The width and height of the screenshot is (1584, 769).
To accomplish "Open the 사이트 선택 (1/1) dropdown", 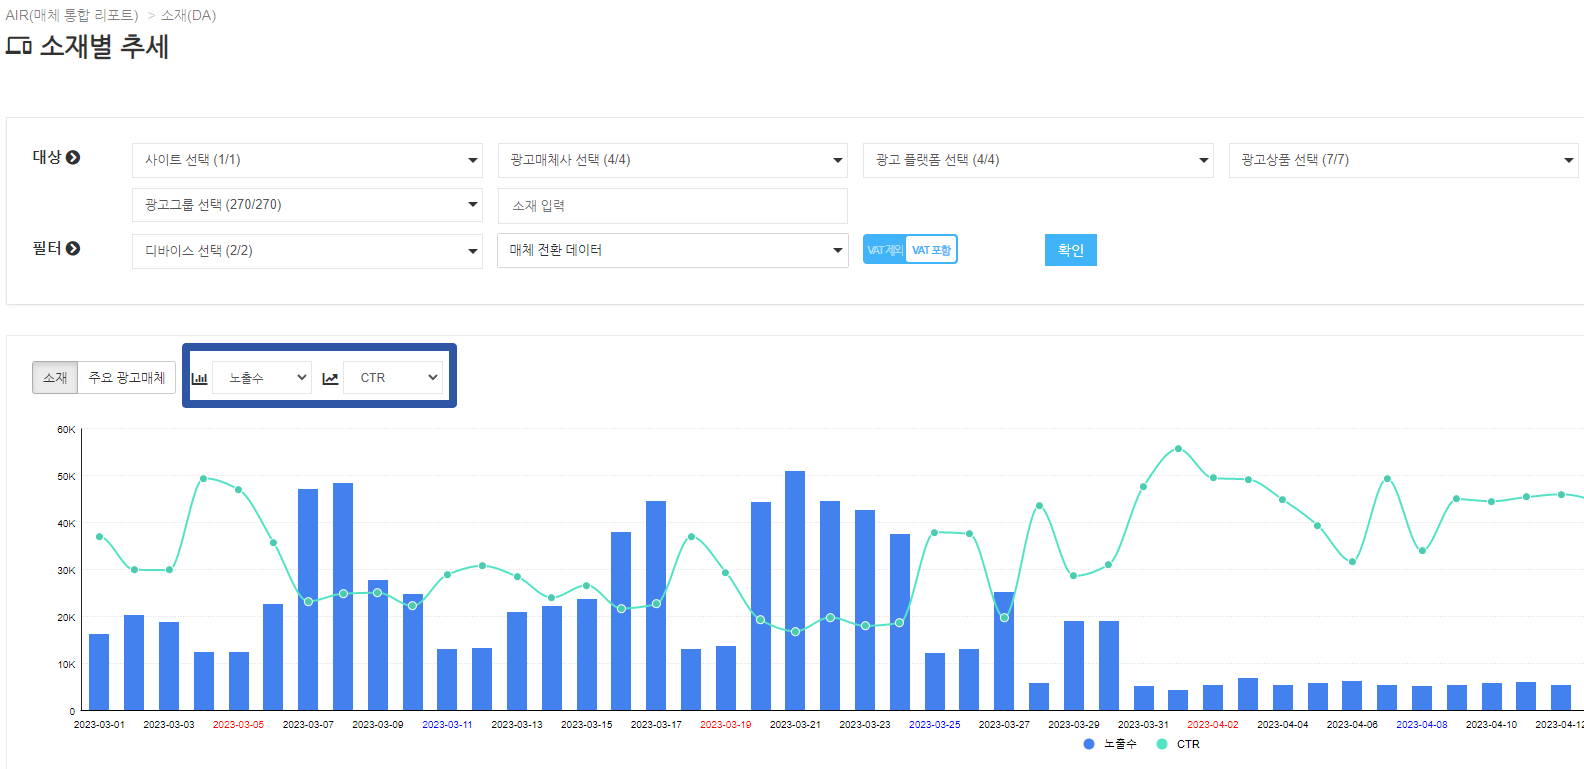I will pos(307,160).
